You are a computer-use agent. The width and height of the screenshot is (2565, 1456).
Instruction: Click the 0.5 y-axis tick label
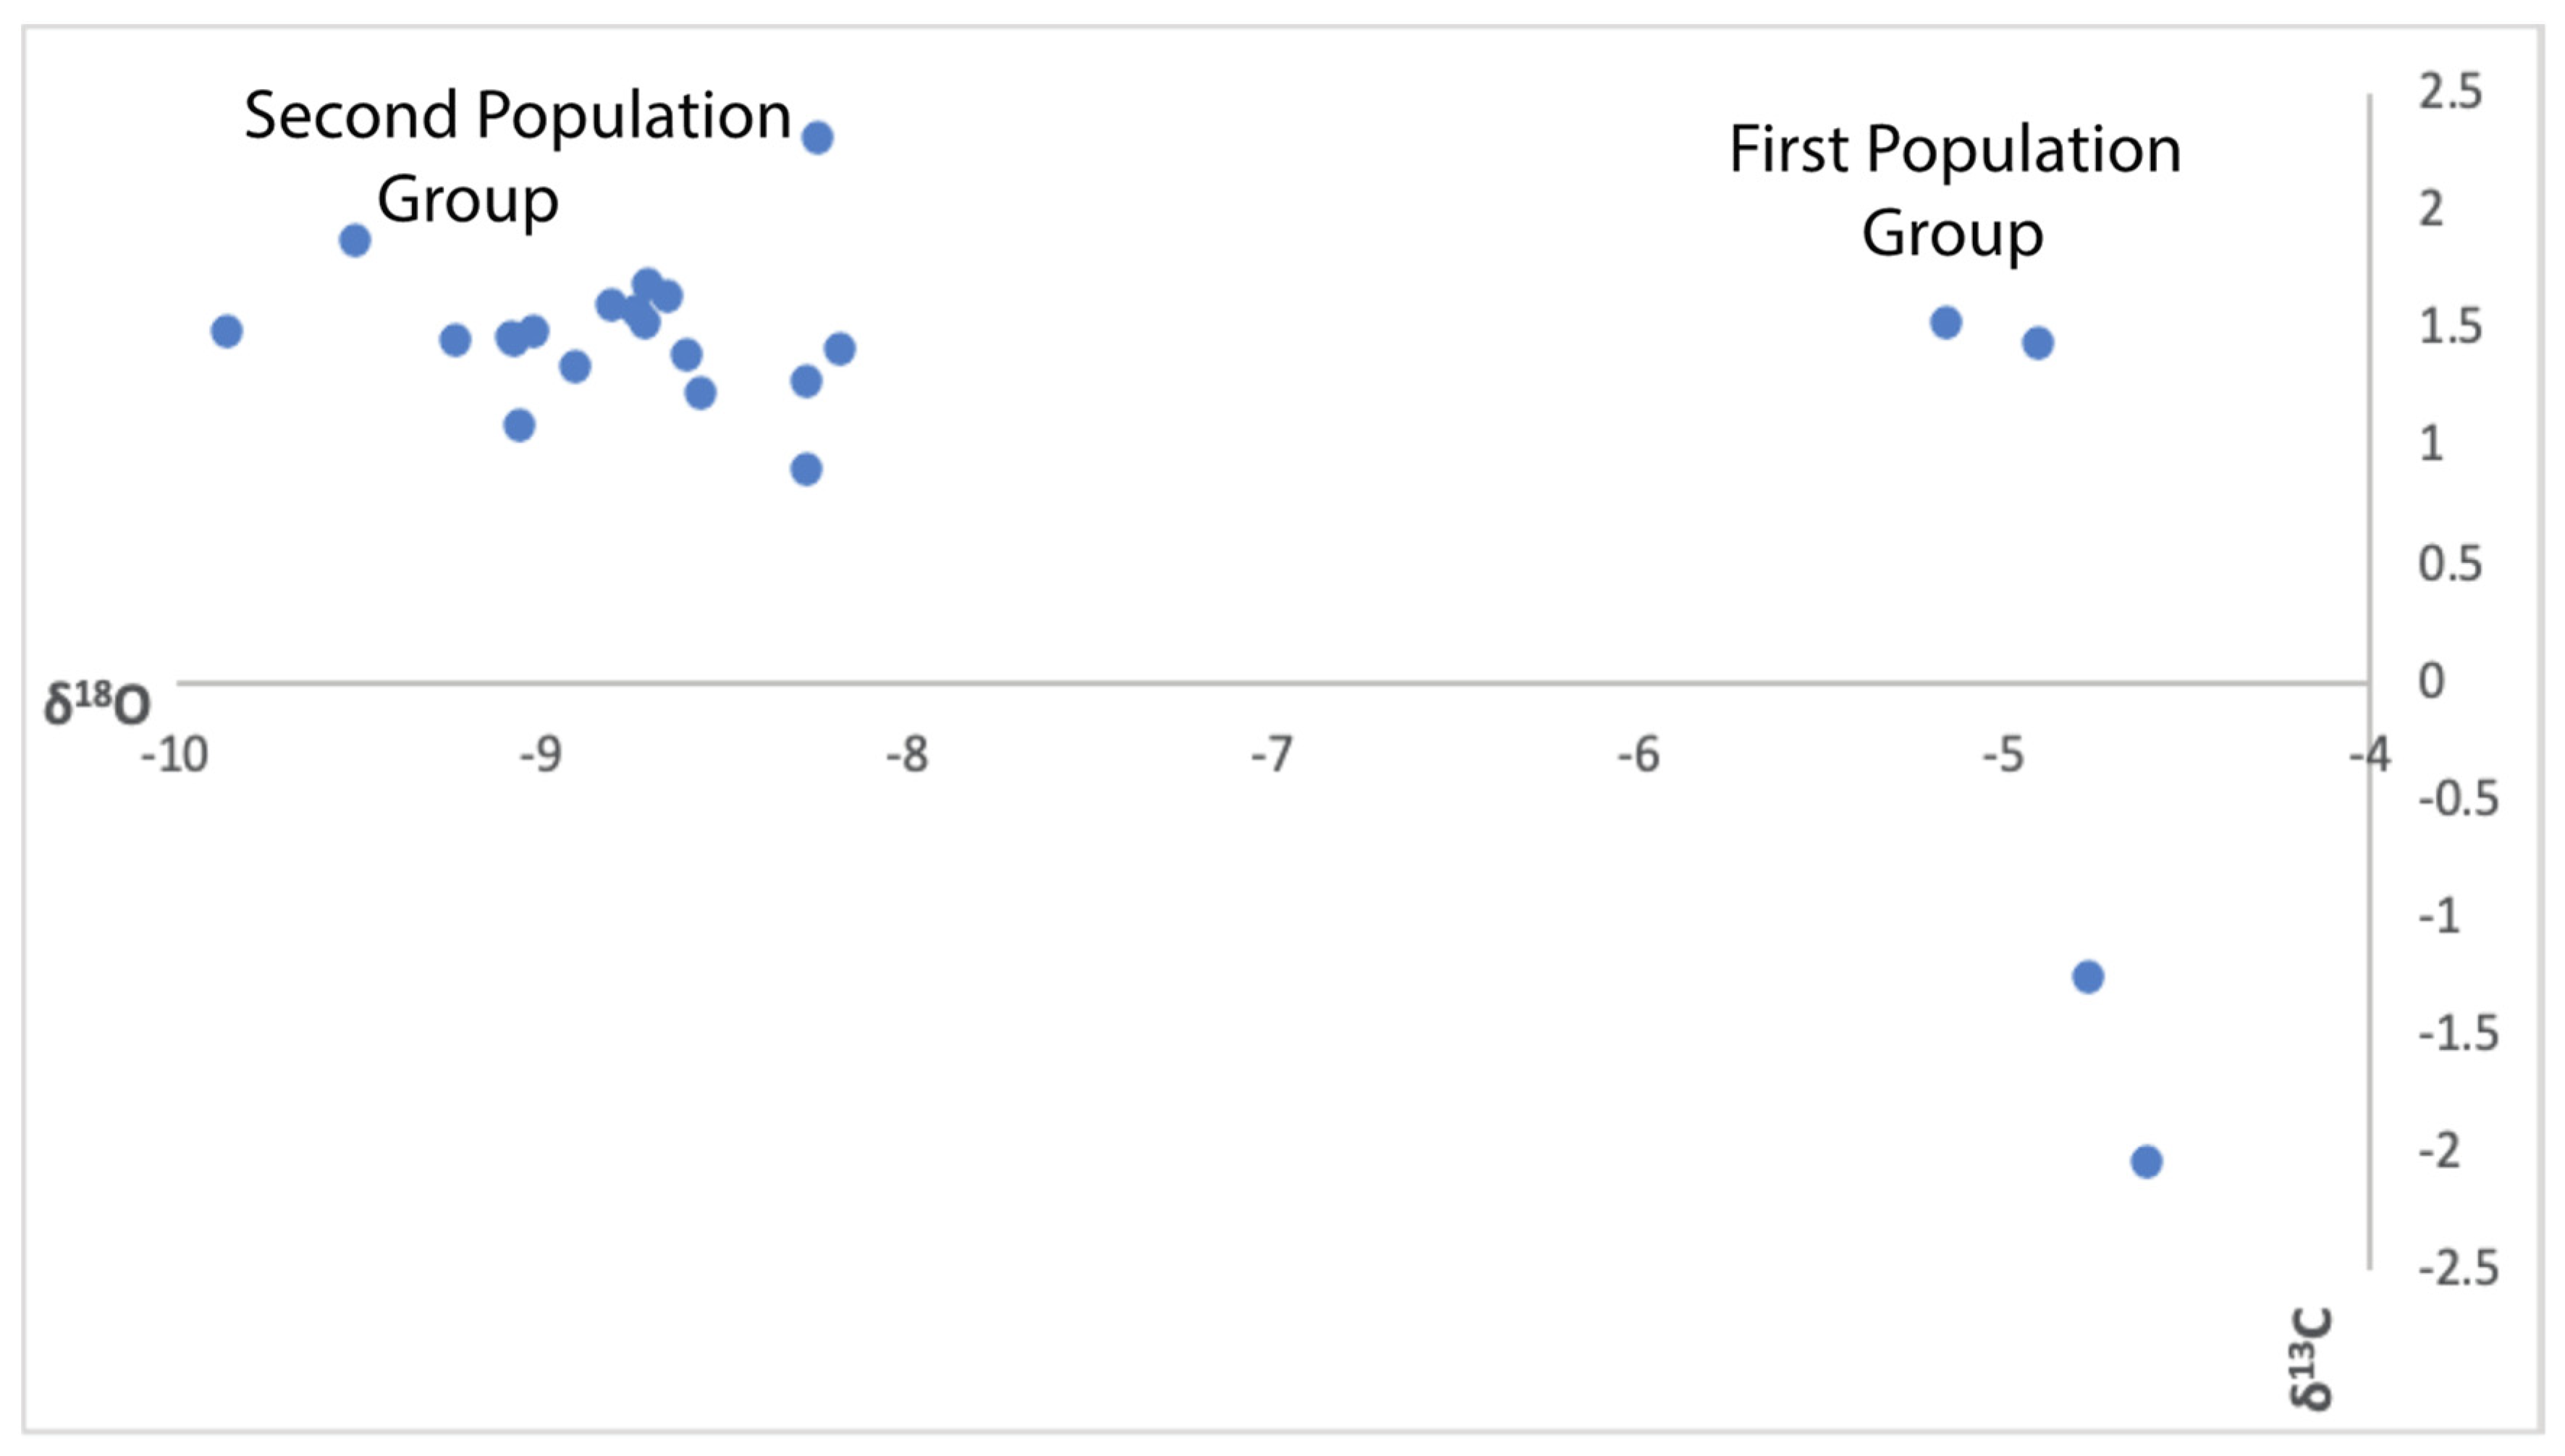[x=2449, y=564]
